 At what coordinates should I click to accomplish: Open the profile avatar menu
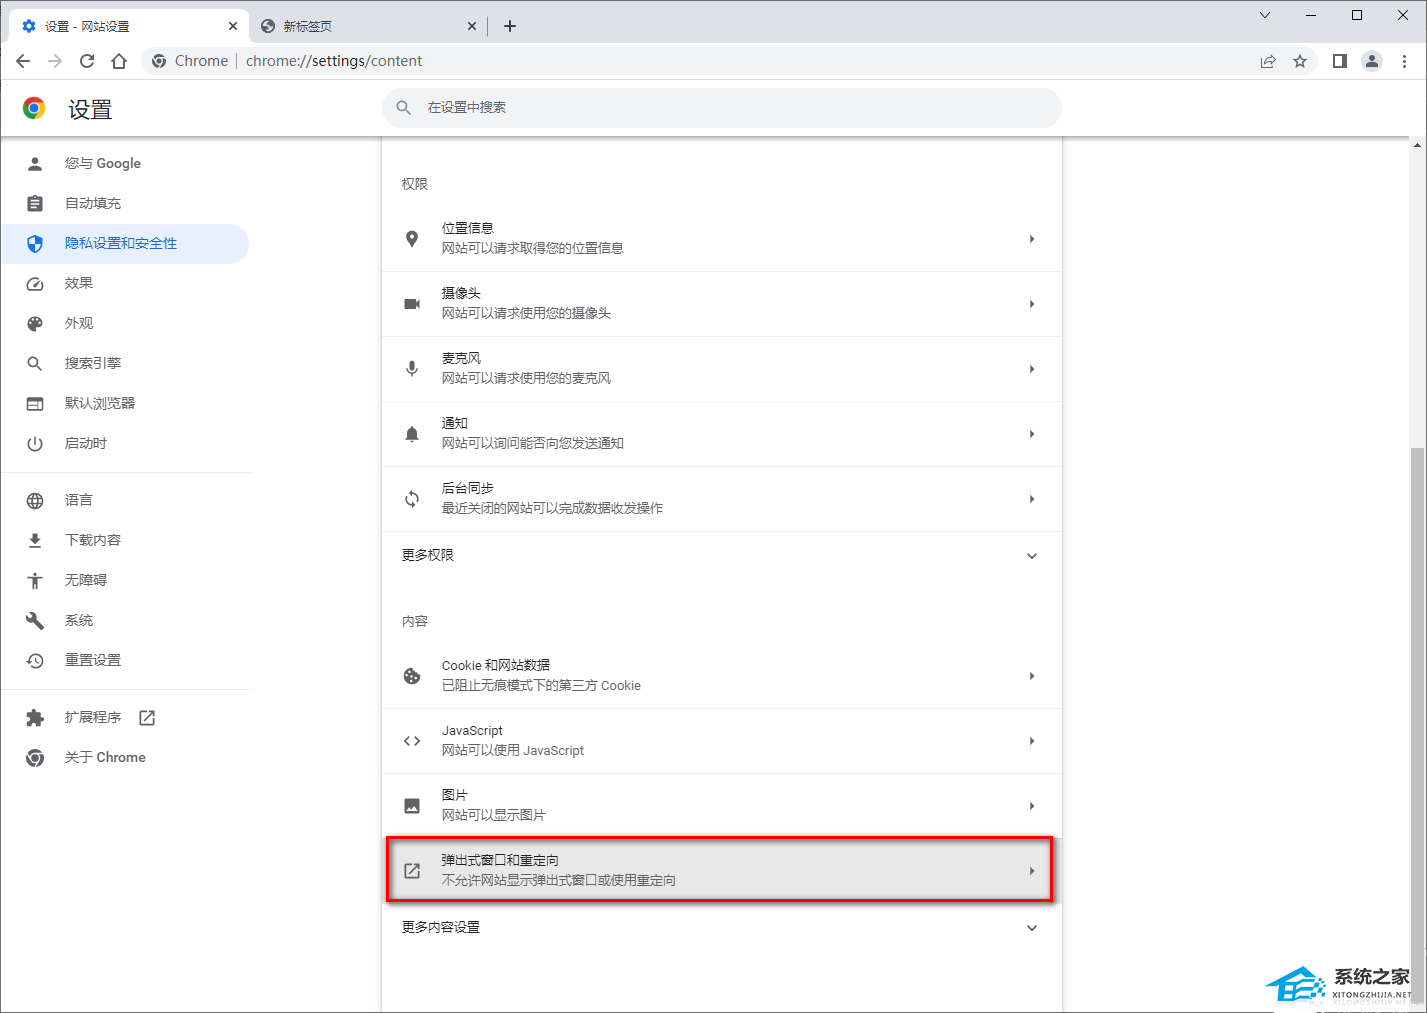[1372, 61]
